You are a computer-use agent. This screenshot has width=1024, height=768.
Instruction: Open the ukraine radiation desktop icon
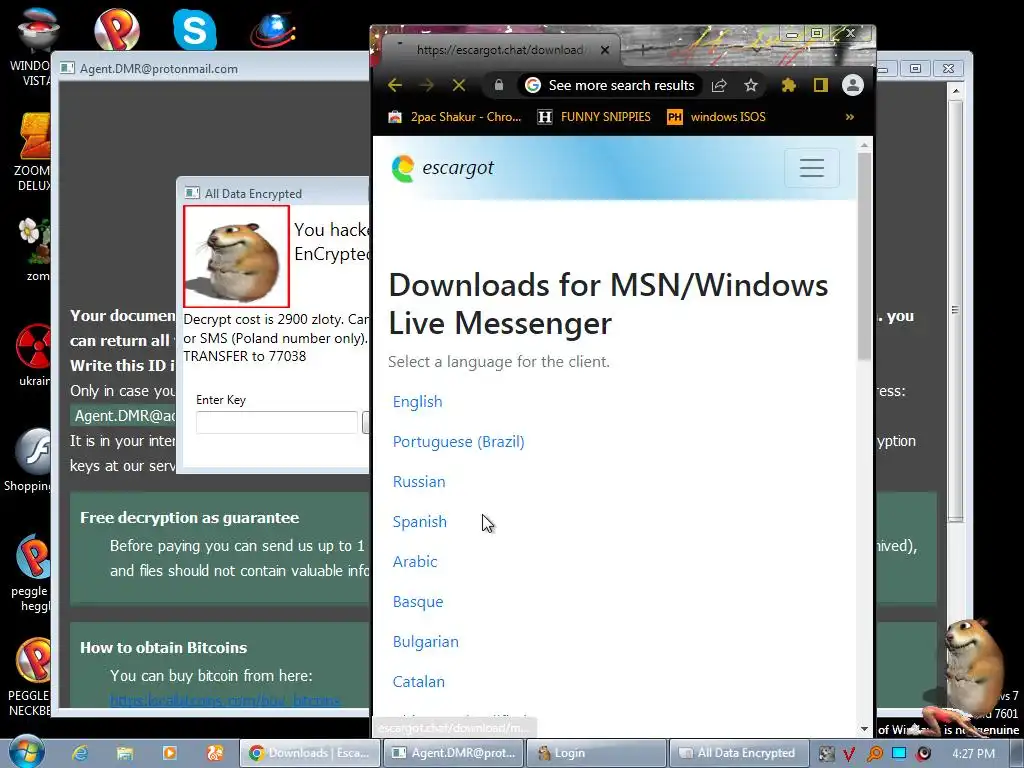pyautogui.click(x=33, y=355)
